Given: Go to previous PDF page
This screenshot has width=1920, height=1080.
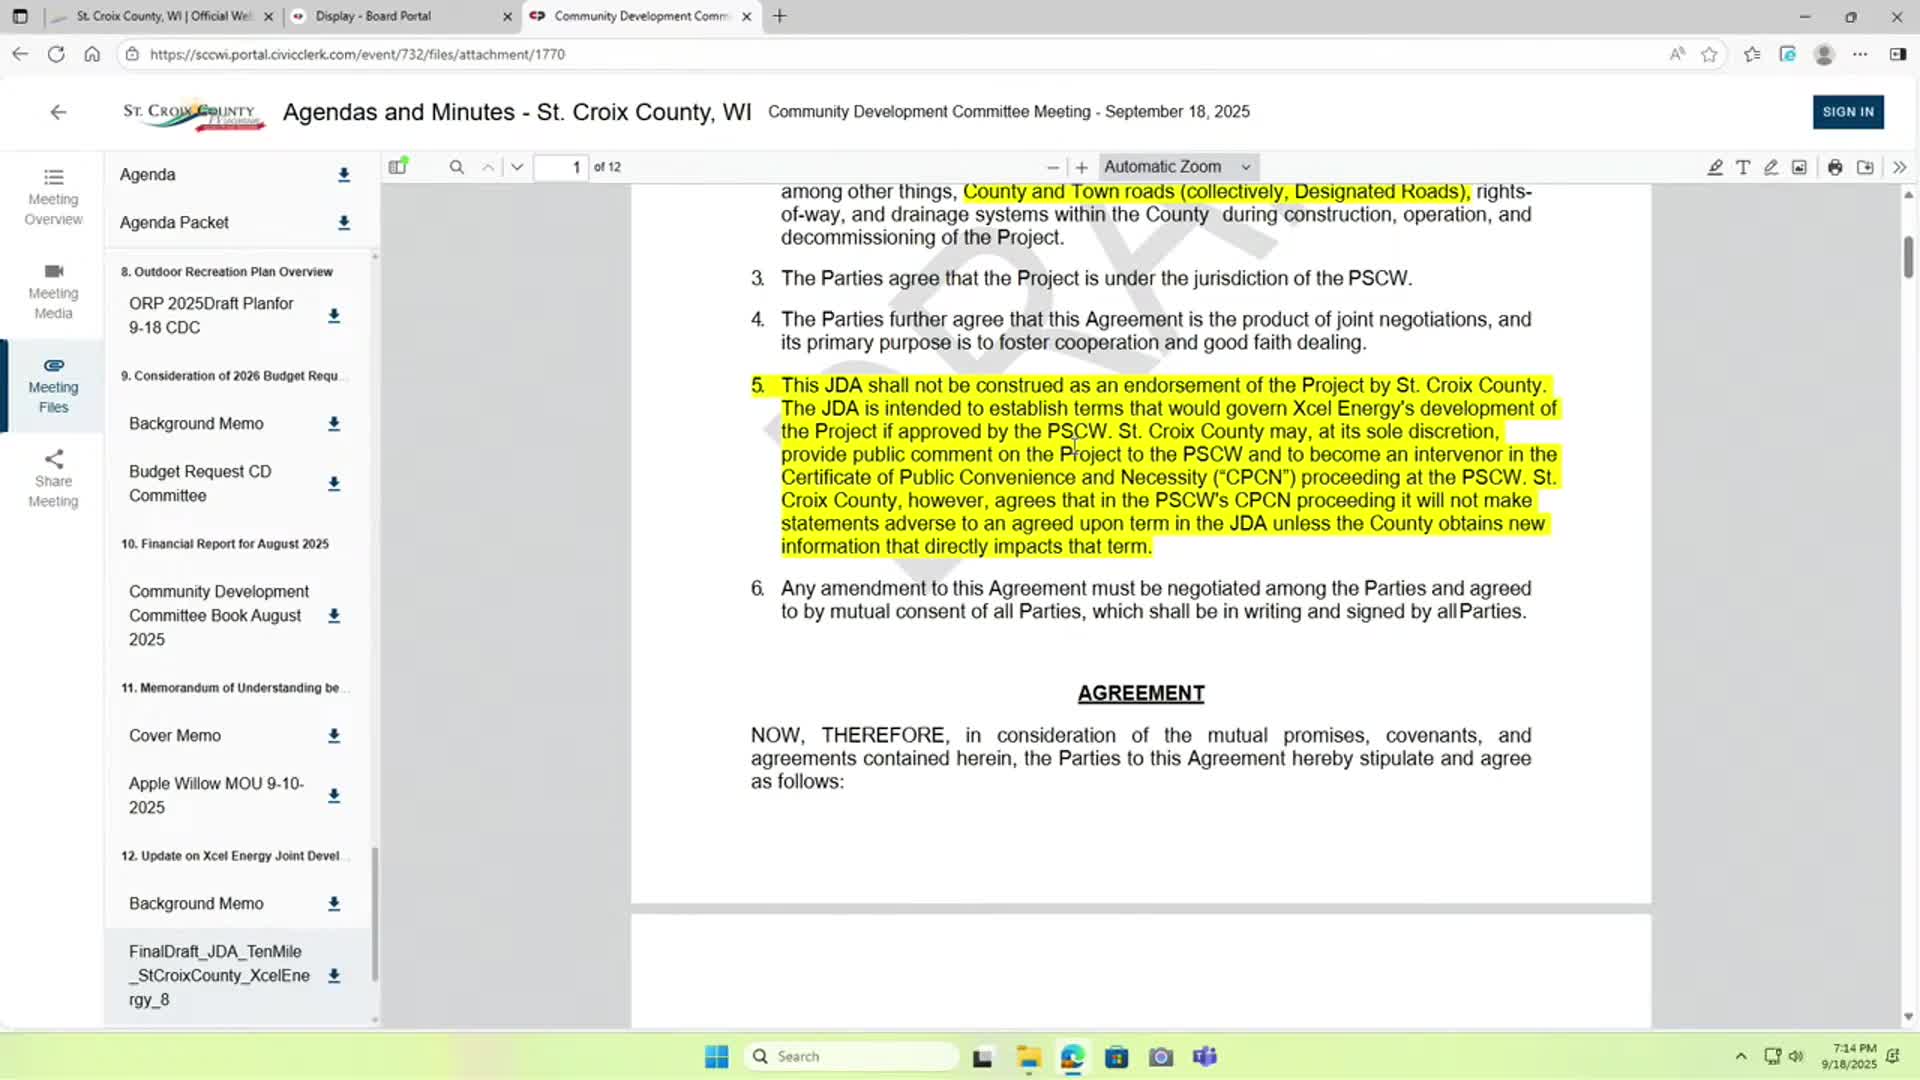Looking at the screenshot, I should 488,167.
